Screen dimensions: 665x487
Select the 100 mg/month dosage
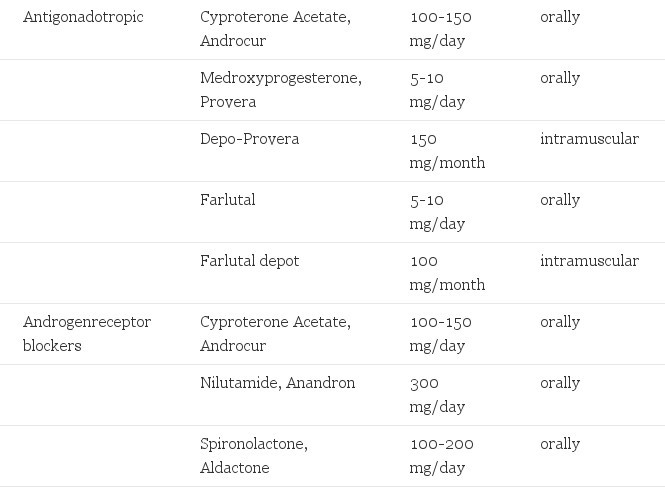[447, 273]
